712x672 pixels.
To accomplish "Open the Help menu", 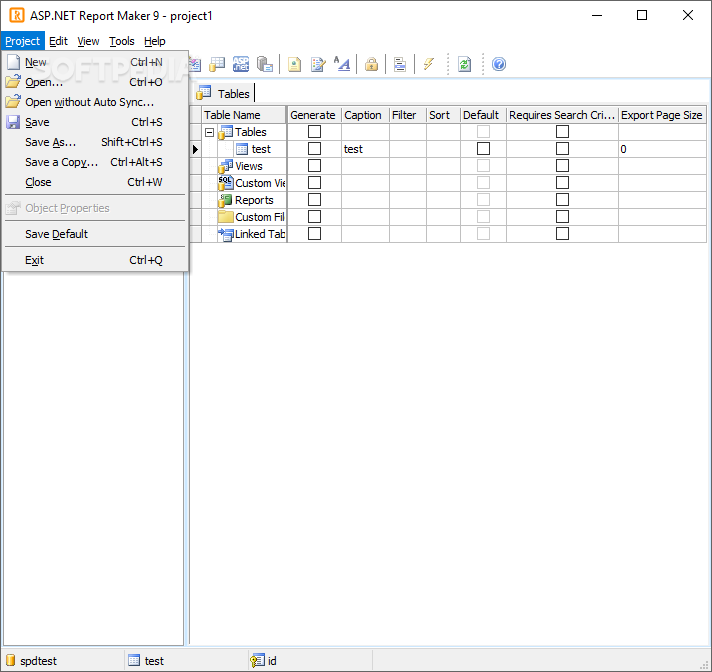I will pyautogui.click(x=155, y=41).
